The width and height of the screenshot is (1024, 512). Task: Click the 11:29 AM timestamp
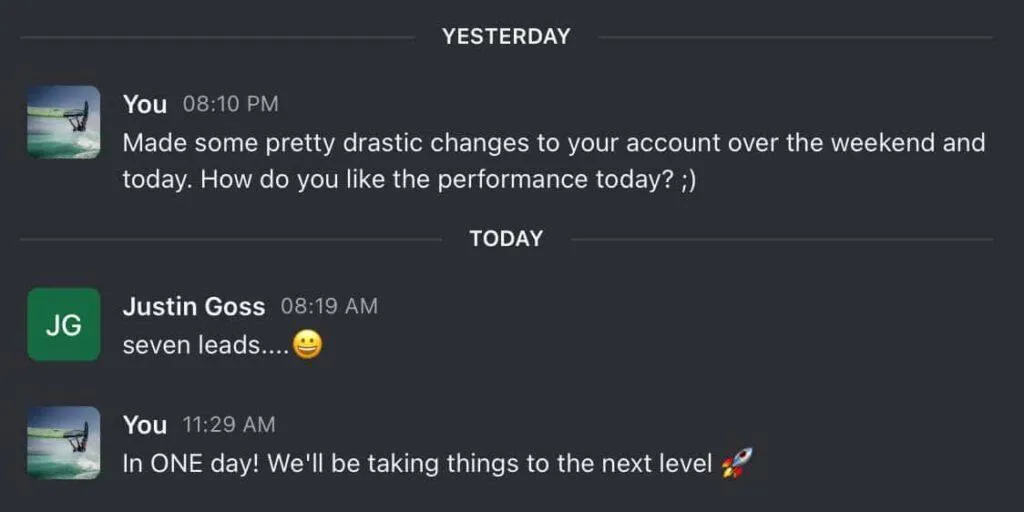tap(229, 425)
